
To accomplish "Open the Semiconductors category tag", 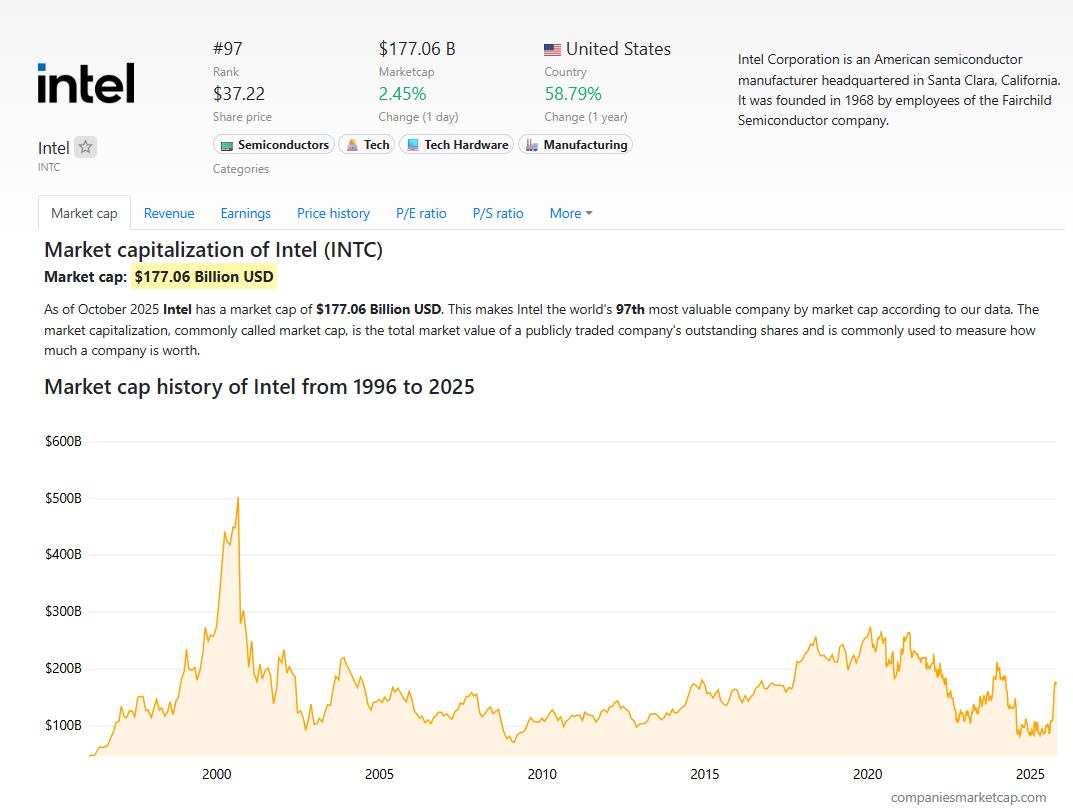I will point(275,145).
